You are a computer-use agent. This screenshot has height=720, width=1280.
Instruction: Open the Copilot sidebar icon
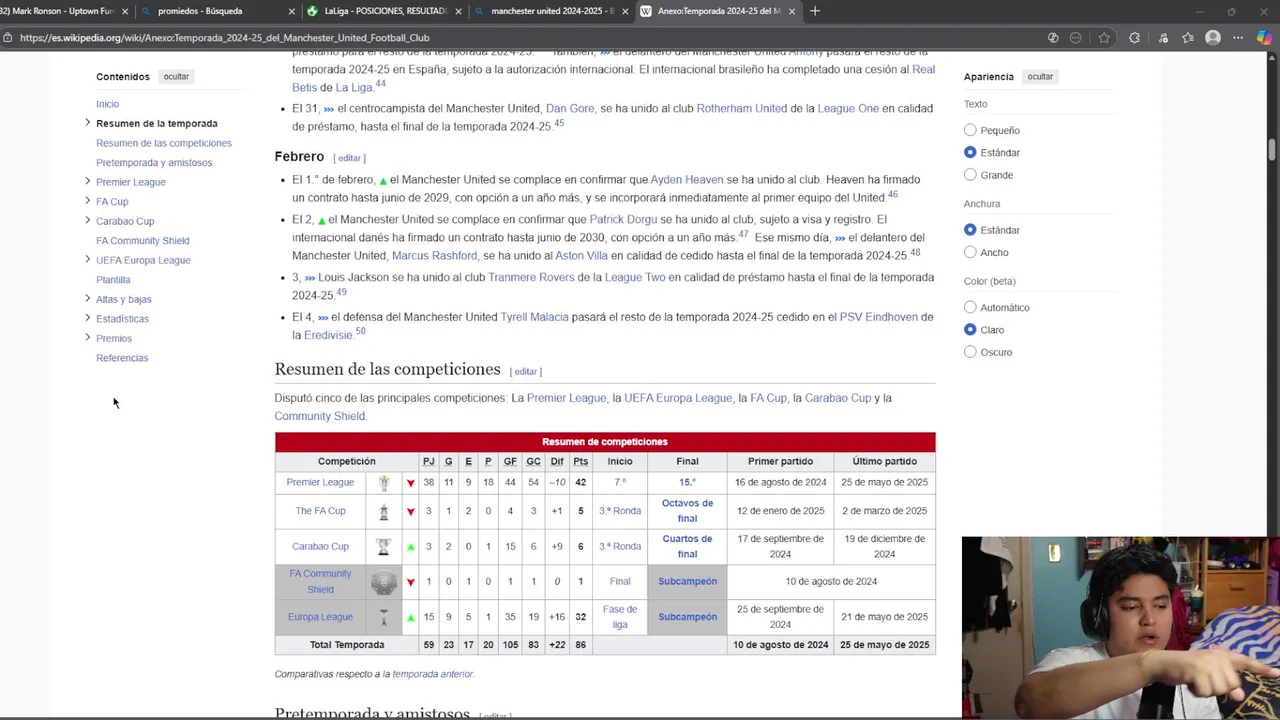[x=1265, y=38]
